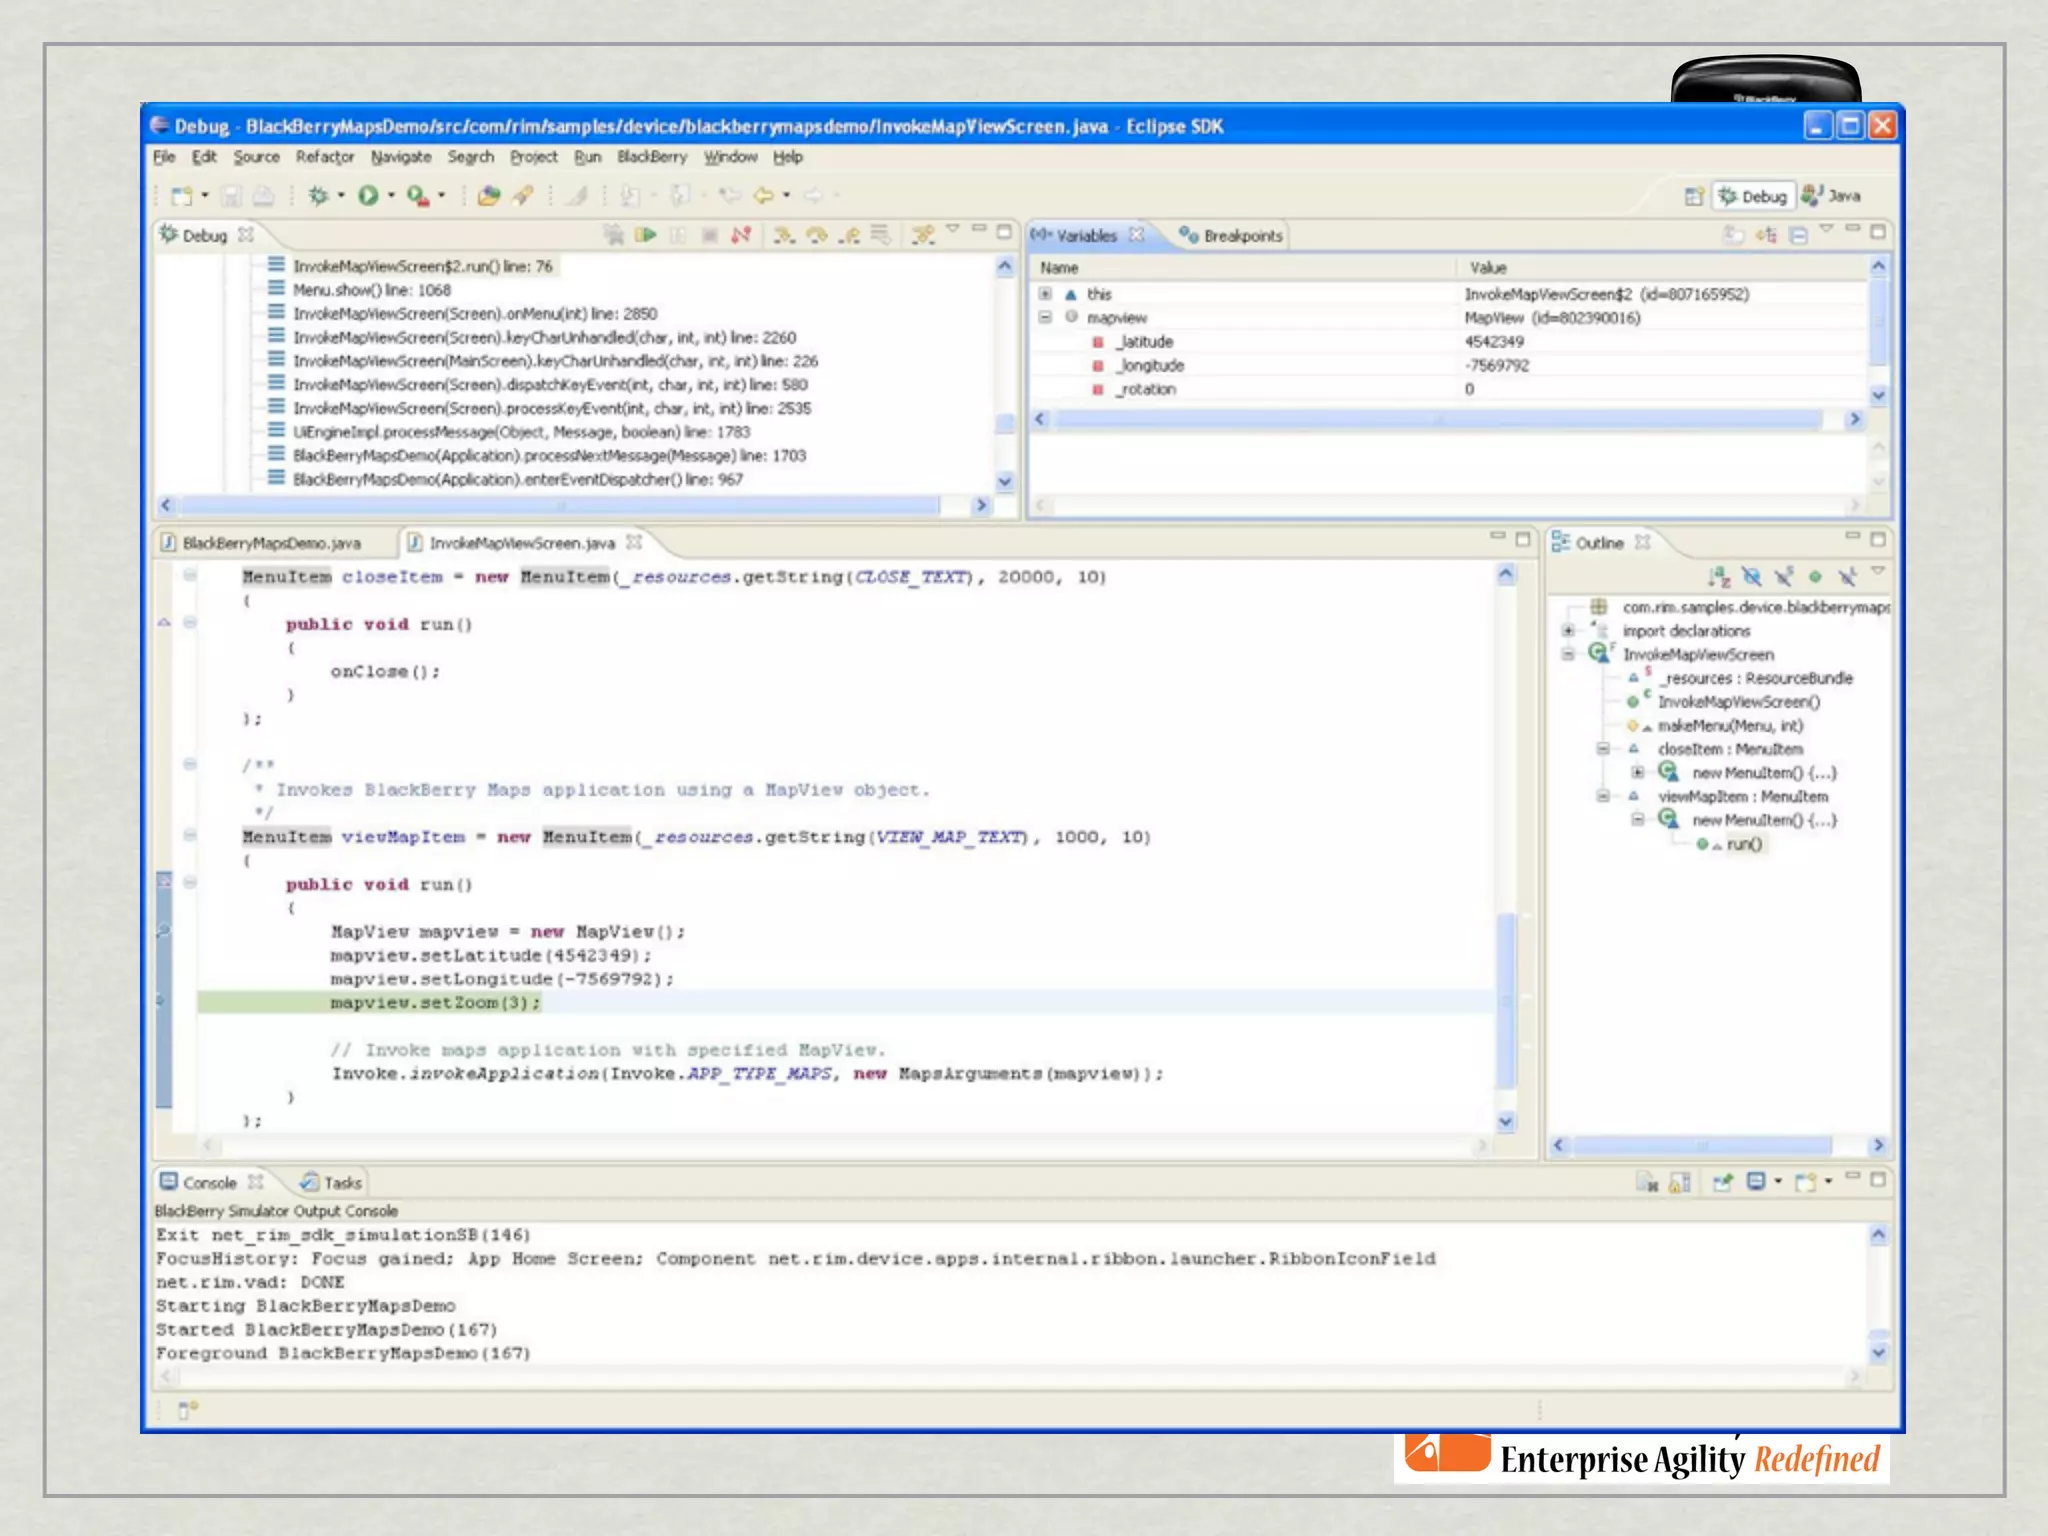Click the Debug view horizontal scrollbar
The height and width of the screenshot is (1536, 2048).
561,505
